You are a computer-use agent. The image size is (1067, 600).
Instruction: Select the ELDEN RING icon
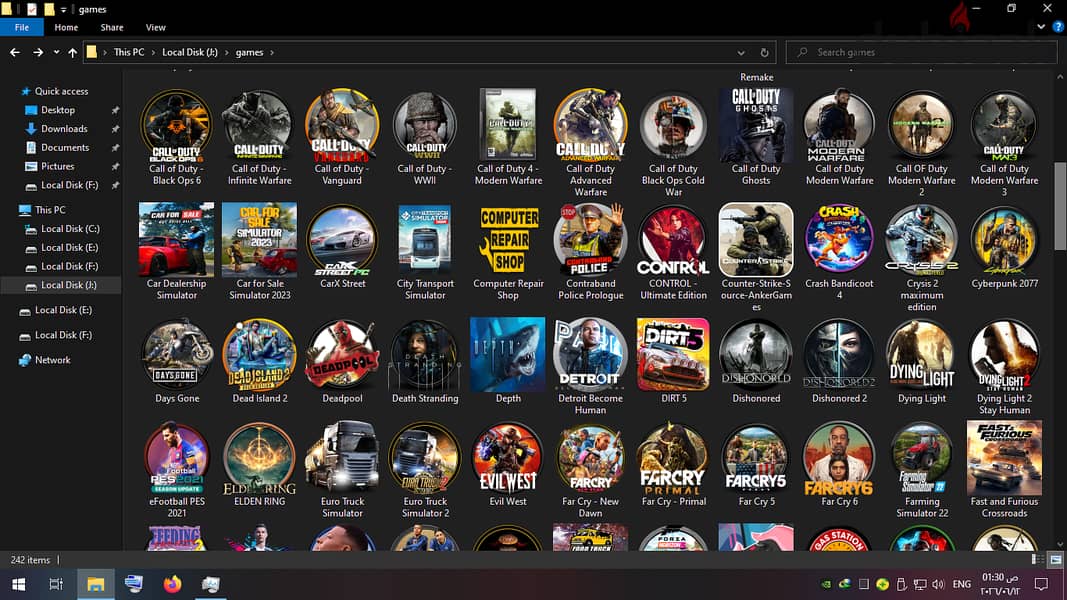pyautogui.click(x=259, y=458)
